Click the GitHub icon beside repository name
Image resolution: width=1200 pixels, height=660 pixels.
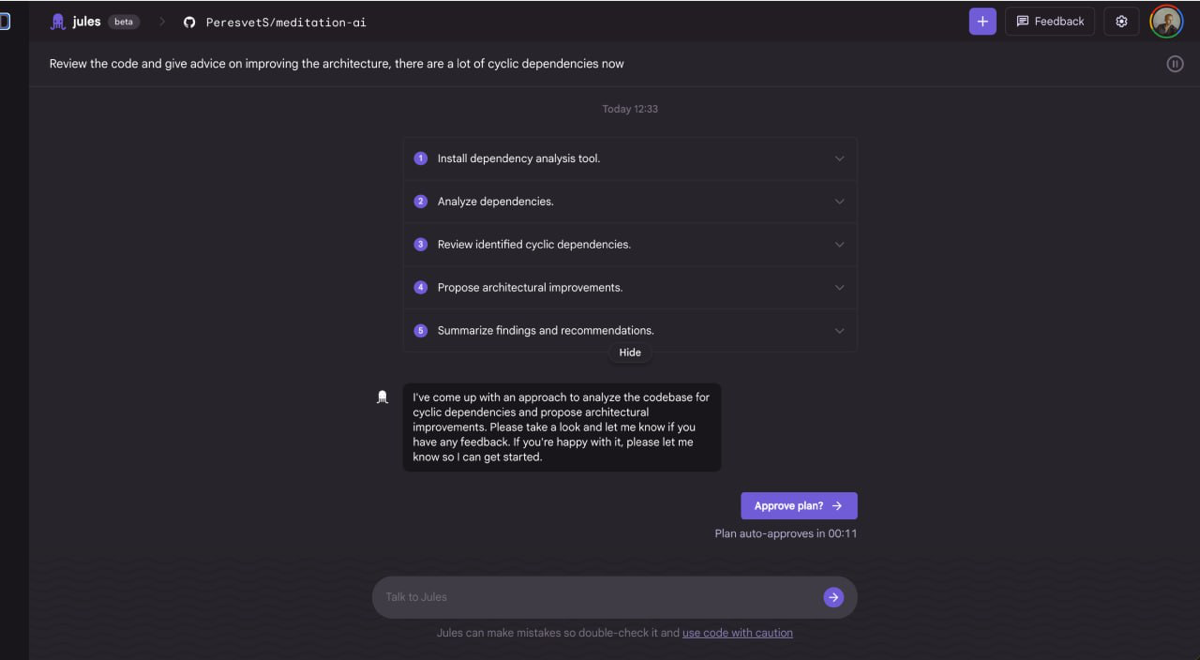[x=190, y=22]
